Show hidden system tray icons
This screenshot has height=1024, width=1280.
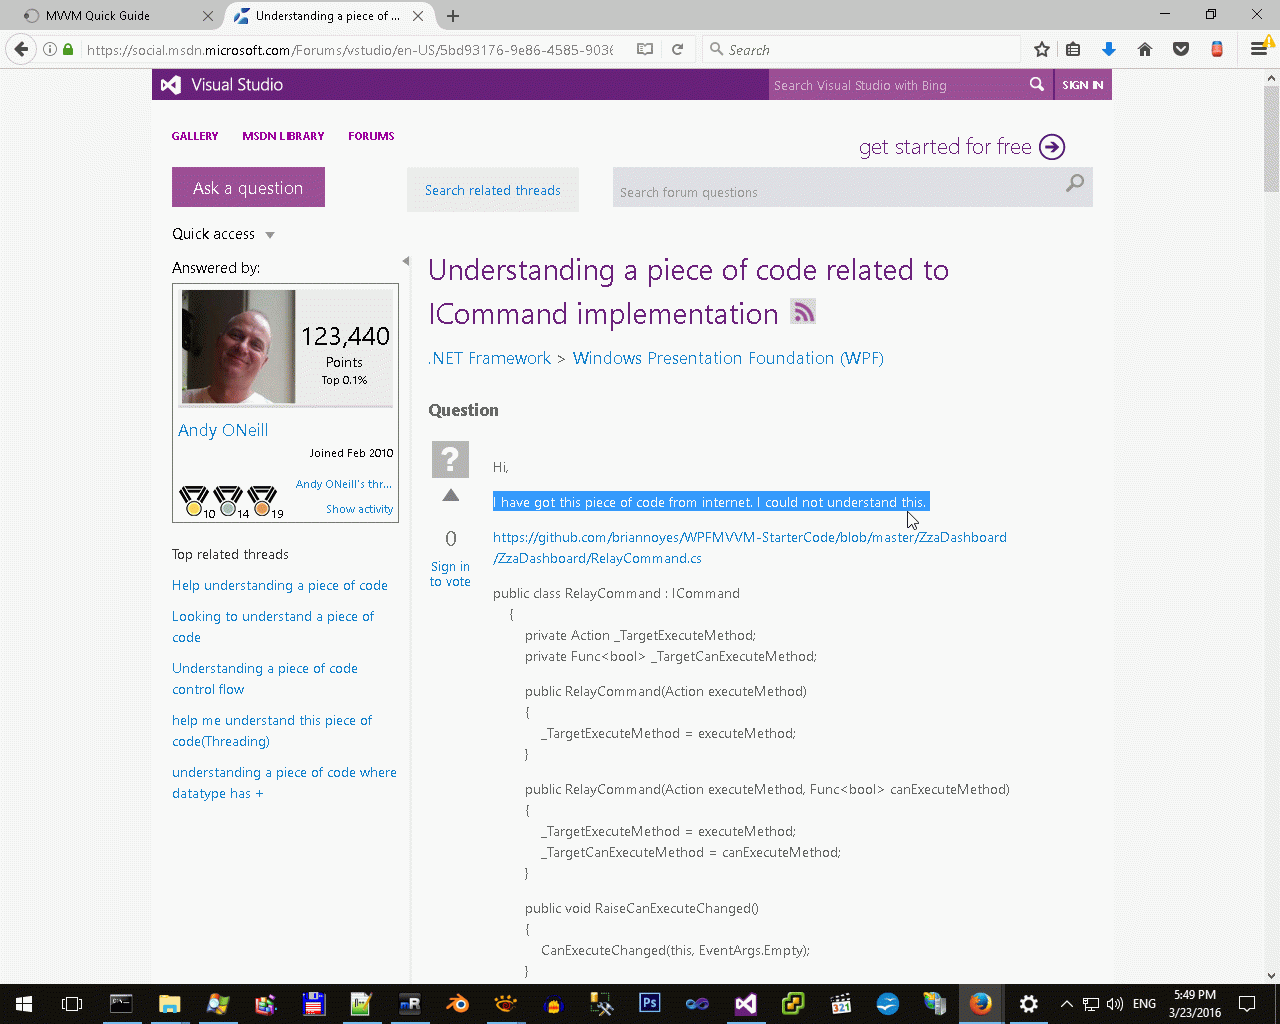1066,1003
